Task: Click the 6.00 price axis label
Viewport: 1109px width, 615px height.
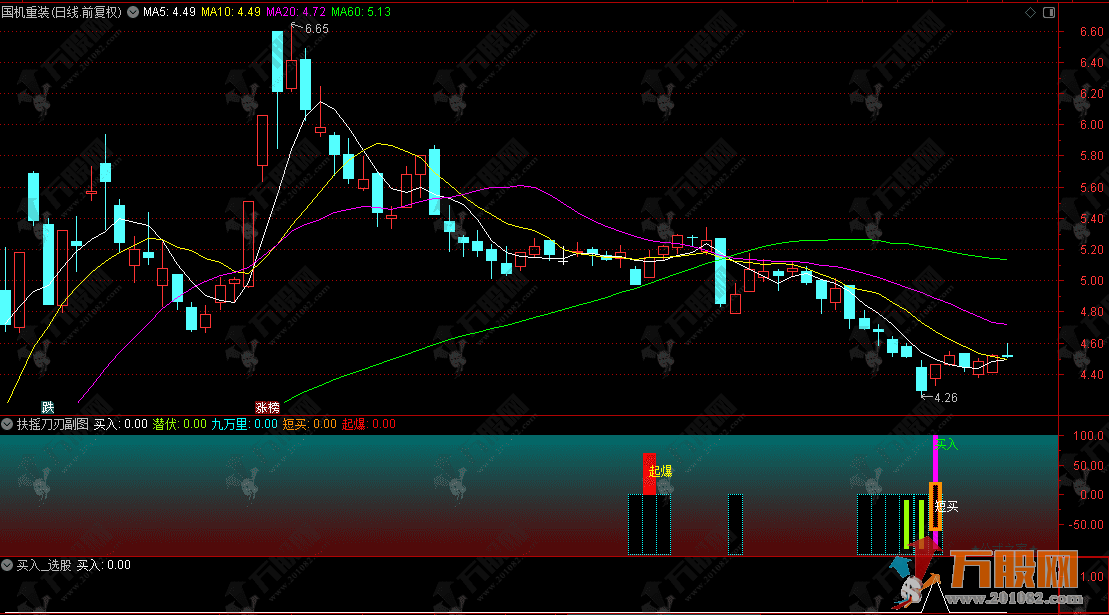Action: (x=1091, y=124)
